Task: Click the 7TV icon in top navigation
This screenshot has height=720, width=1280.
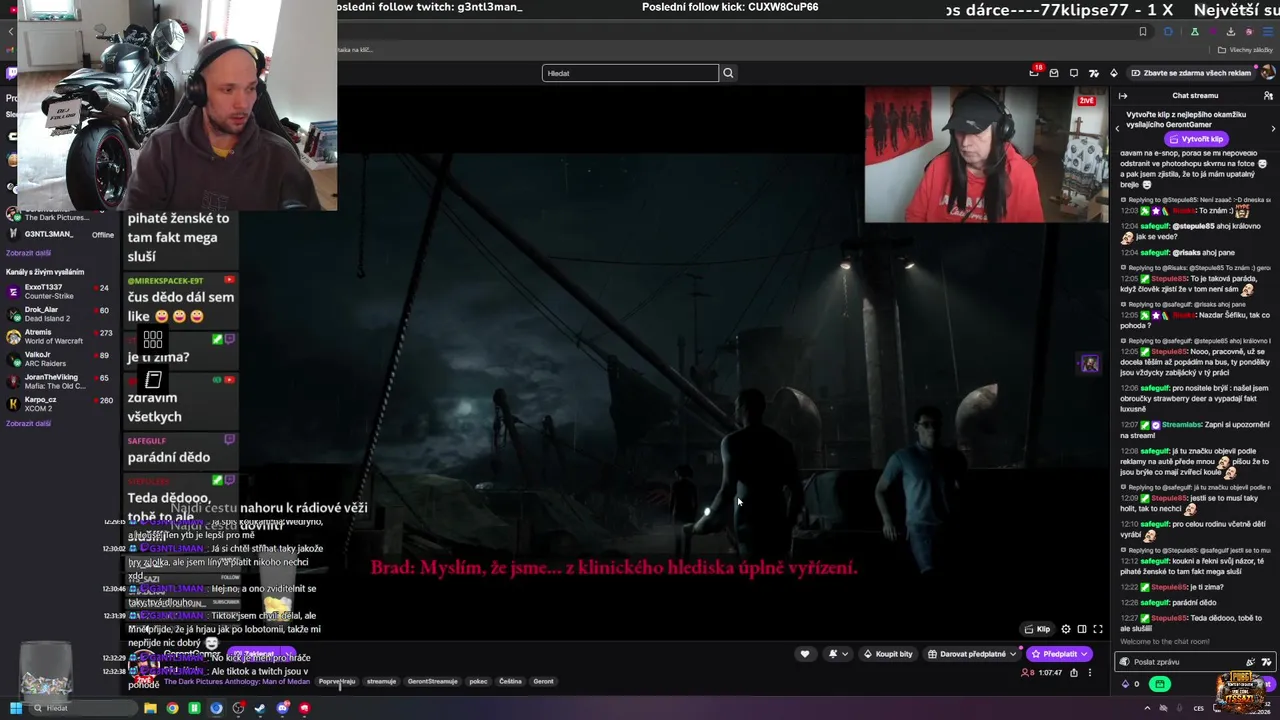Action: click(x=1094, y=73)
